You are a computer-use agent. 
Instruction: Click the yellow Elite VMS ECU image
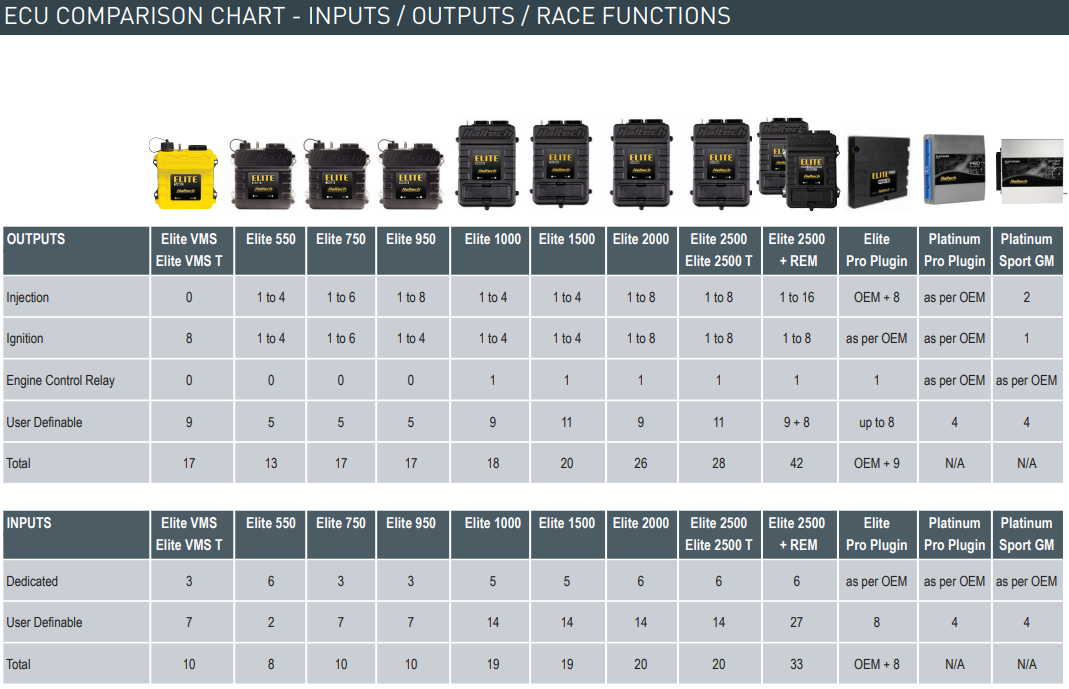[x=187, y=176]
